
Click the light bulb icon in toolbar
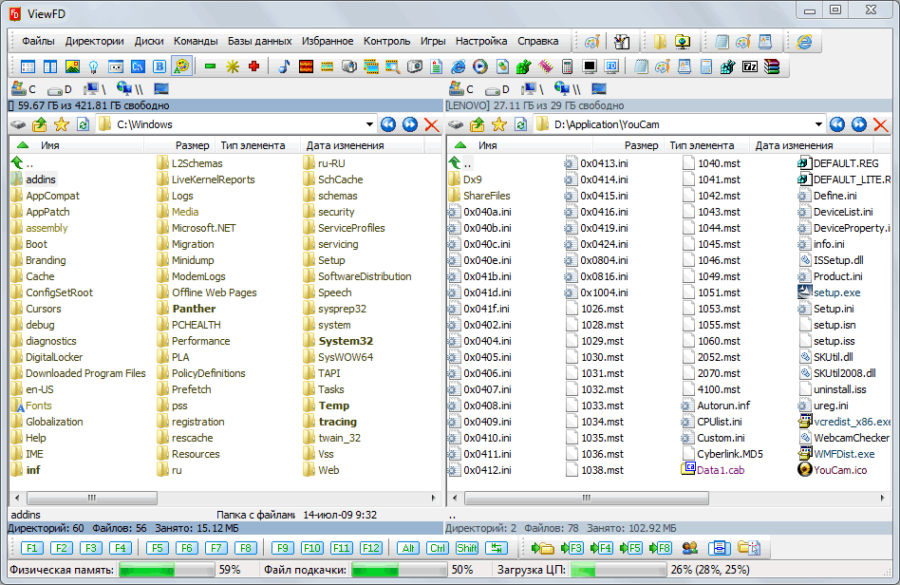93,67
